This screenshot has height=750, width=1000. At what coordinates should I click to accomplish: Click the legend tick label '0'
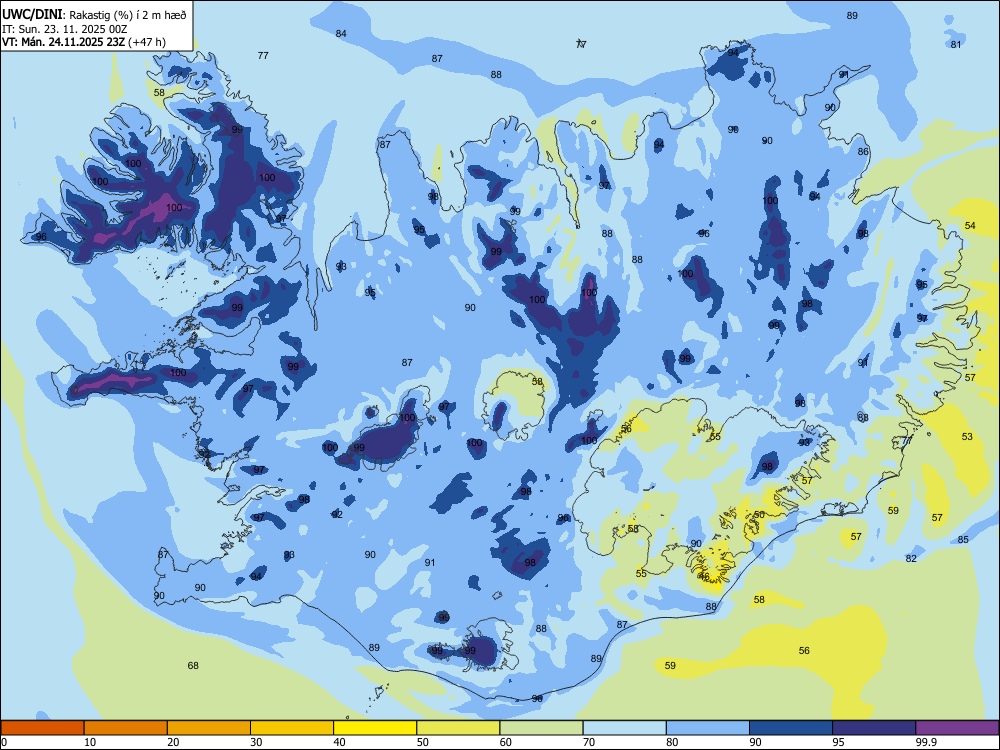4,742
